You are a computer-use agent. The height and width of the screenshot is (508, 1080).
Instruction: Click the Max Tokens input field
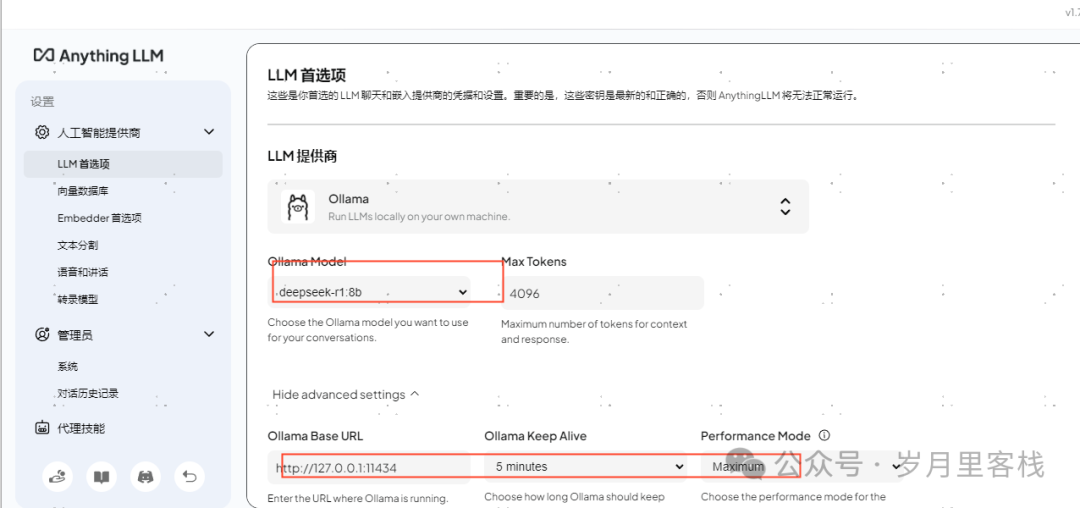click(x=602, y=293)
